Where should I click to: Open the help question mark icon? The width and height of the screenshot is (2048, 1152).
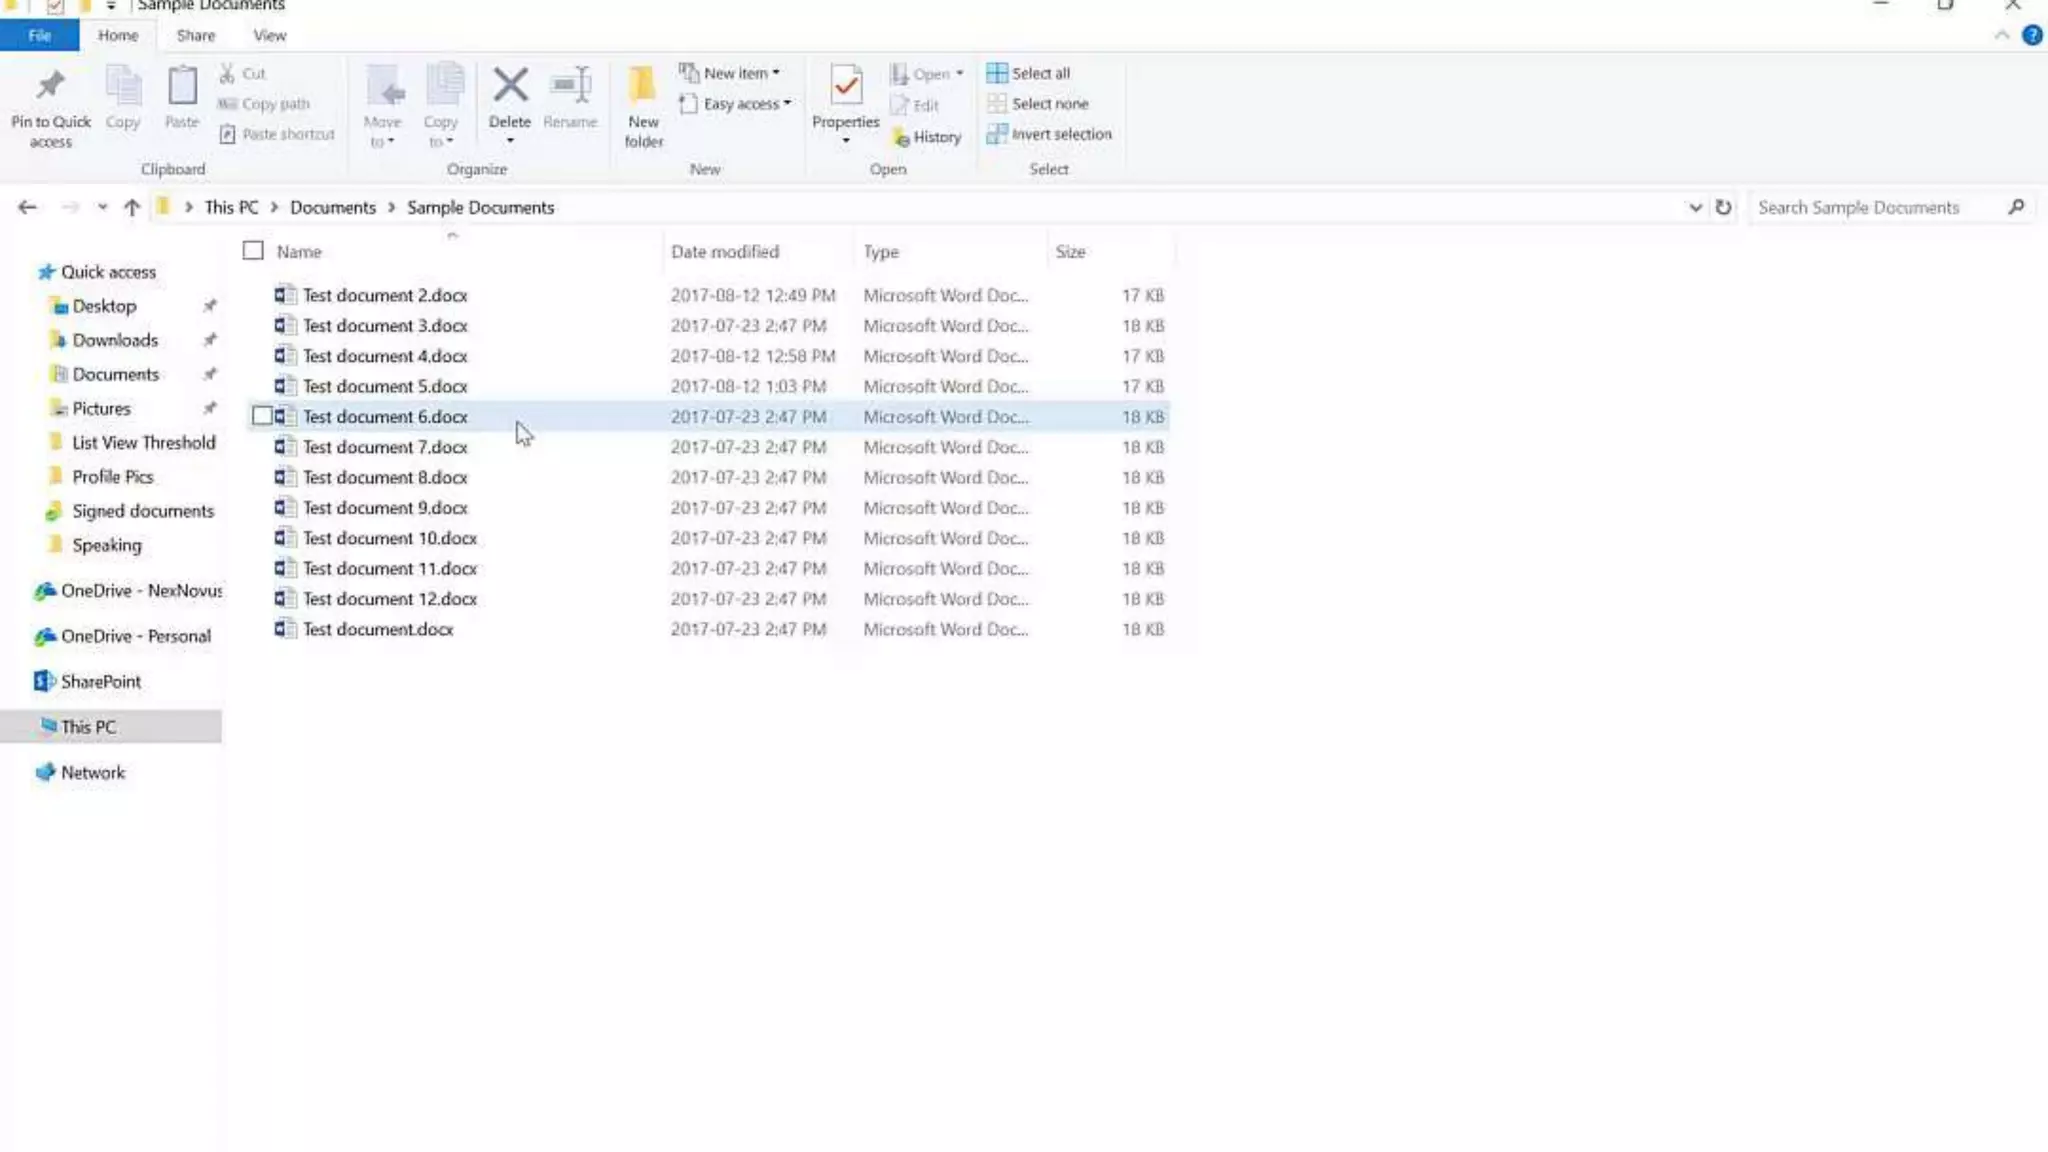[x=2032, y=35]
